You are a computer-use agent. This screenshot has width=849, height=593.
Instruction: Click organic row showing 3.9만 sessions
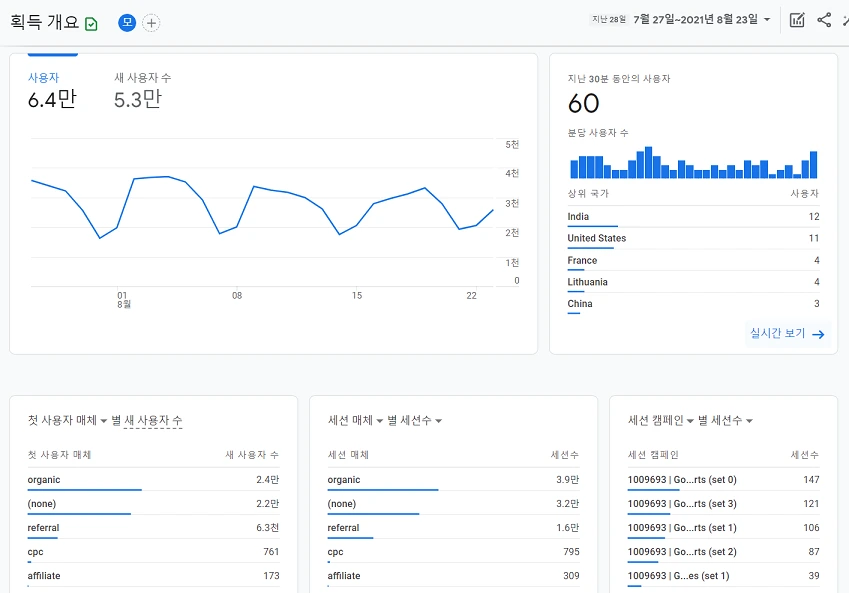453,480
